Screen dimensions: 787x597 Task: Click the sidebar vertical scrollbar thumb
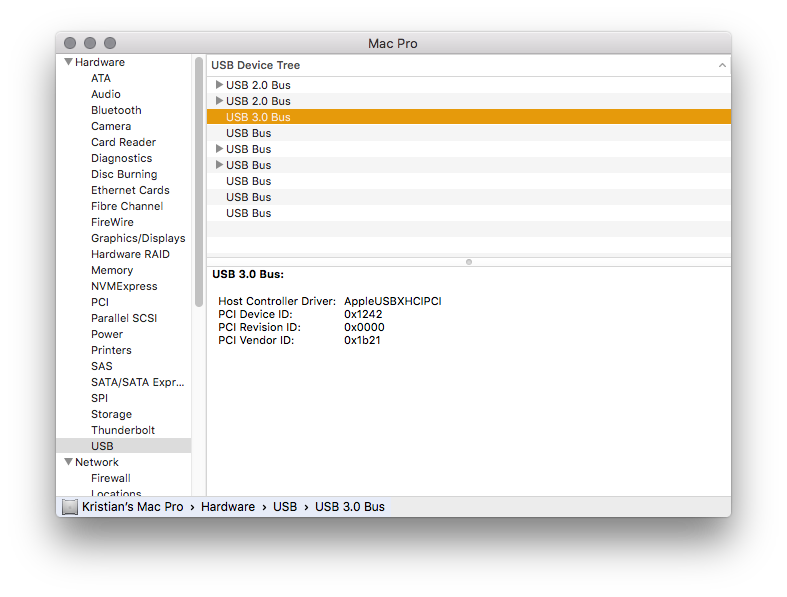[x=199, y=182]
